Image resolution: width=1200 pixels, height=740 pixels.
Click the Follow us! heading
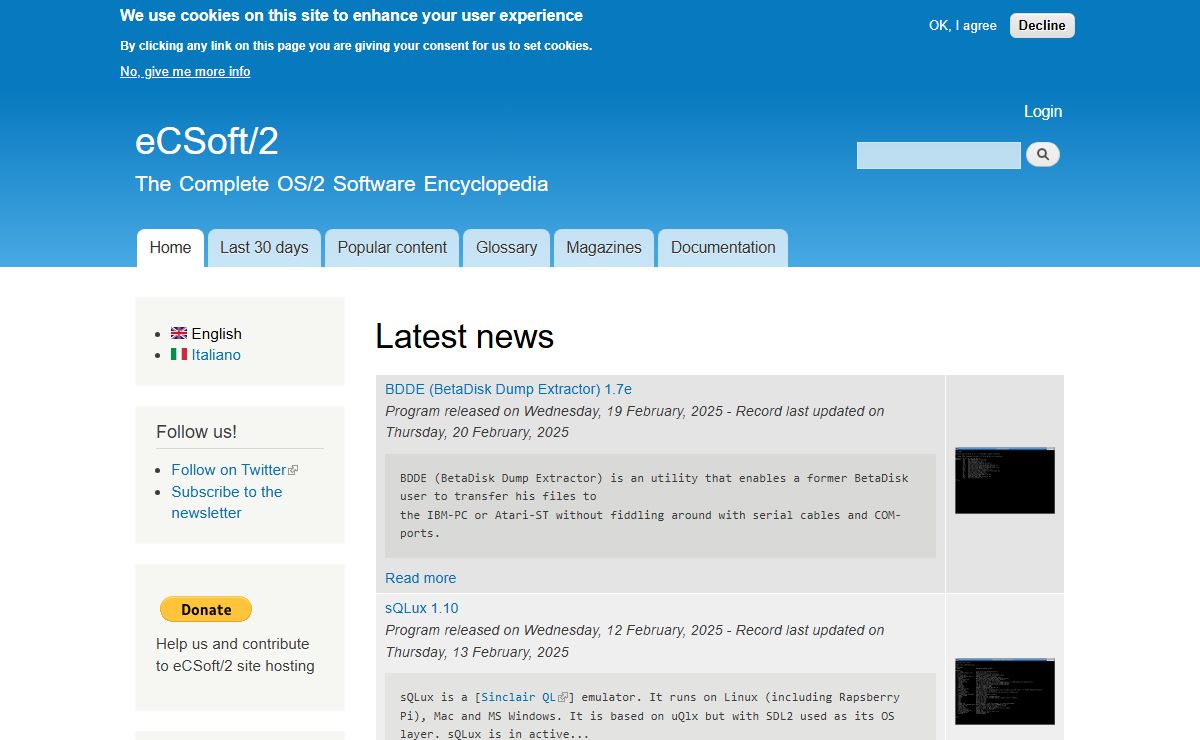tap(196, 432)
